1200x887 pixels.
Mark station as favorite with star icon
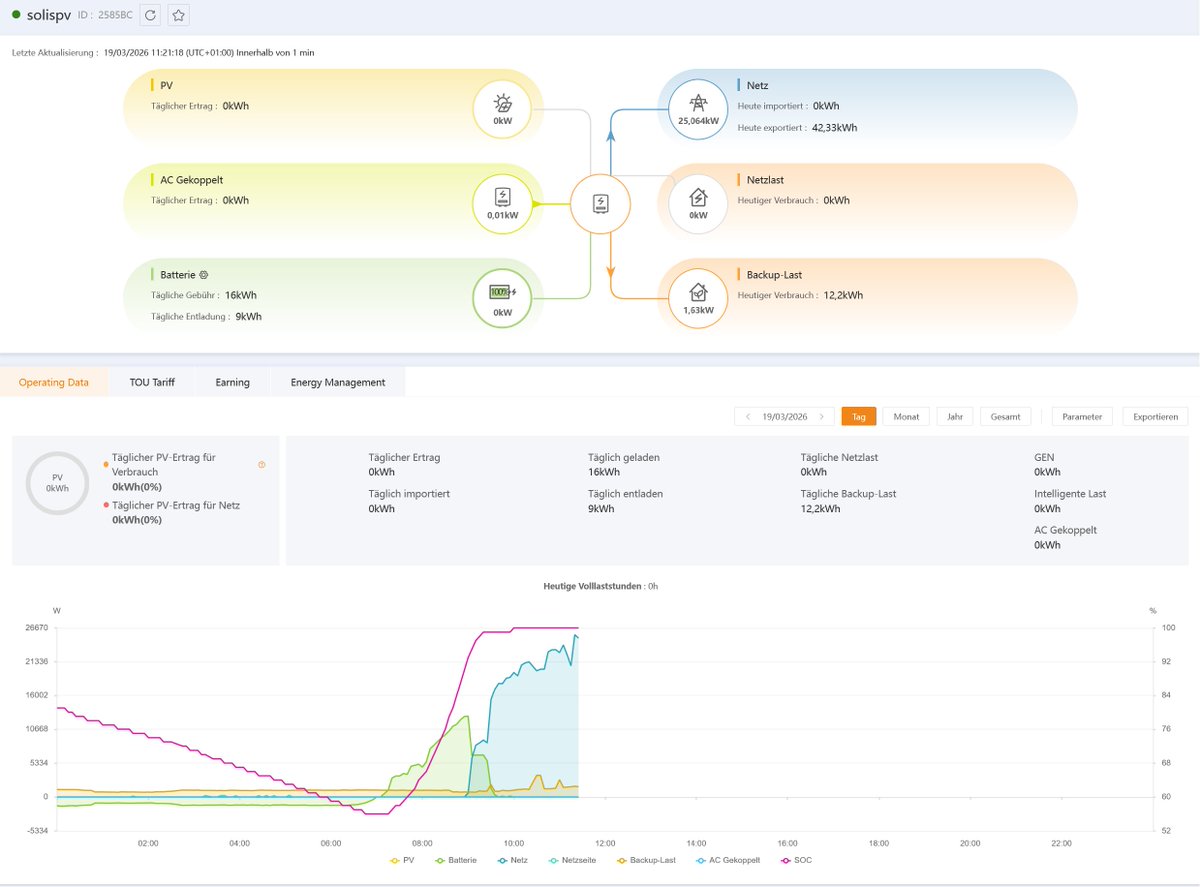(178, 15)
